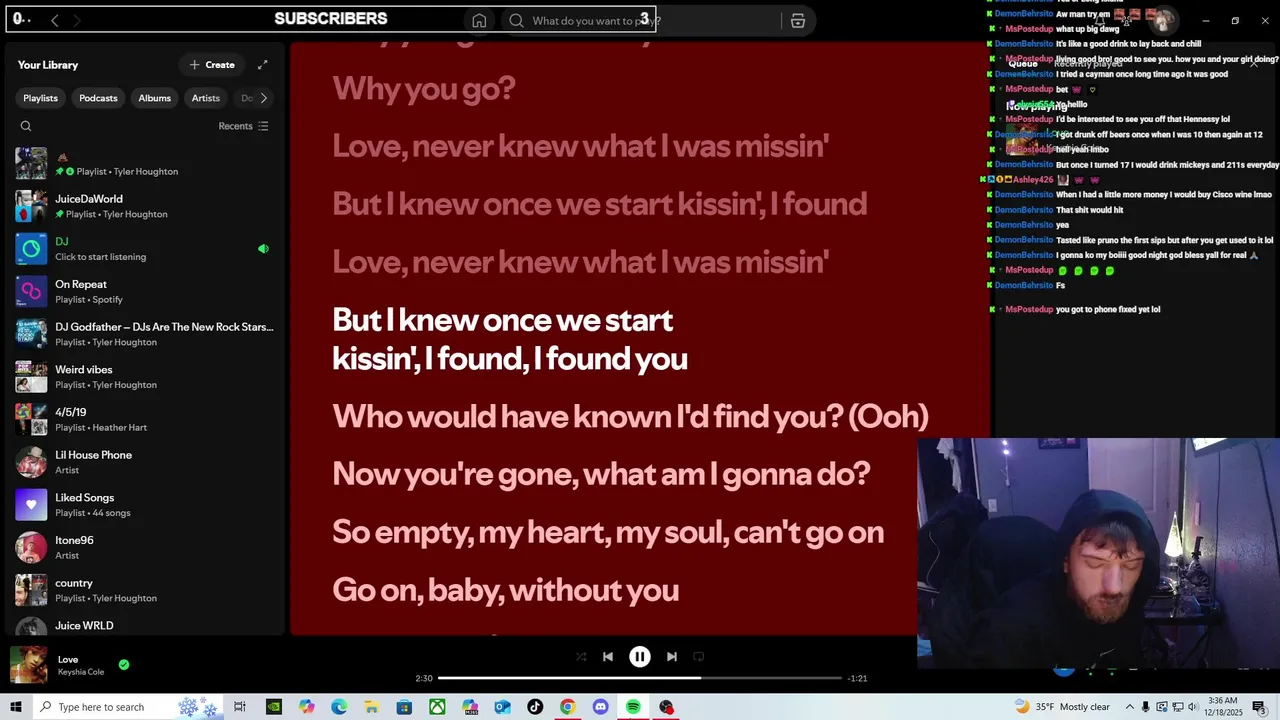Toggle the repeat button
The width and height of the screenshot is (1280, 720).
(699, 657)
